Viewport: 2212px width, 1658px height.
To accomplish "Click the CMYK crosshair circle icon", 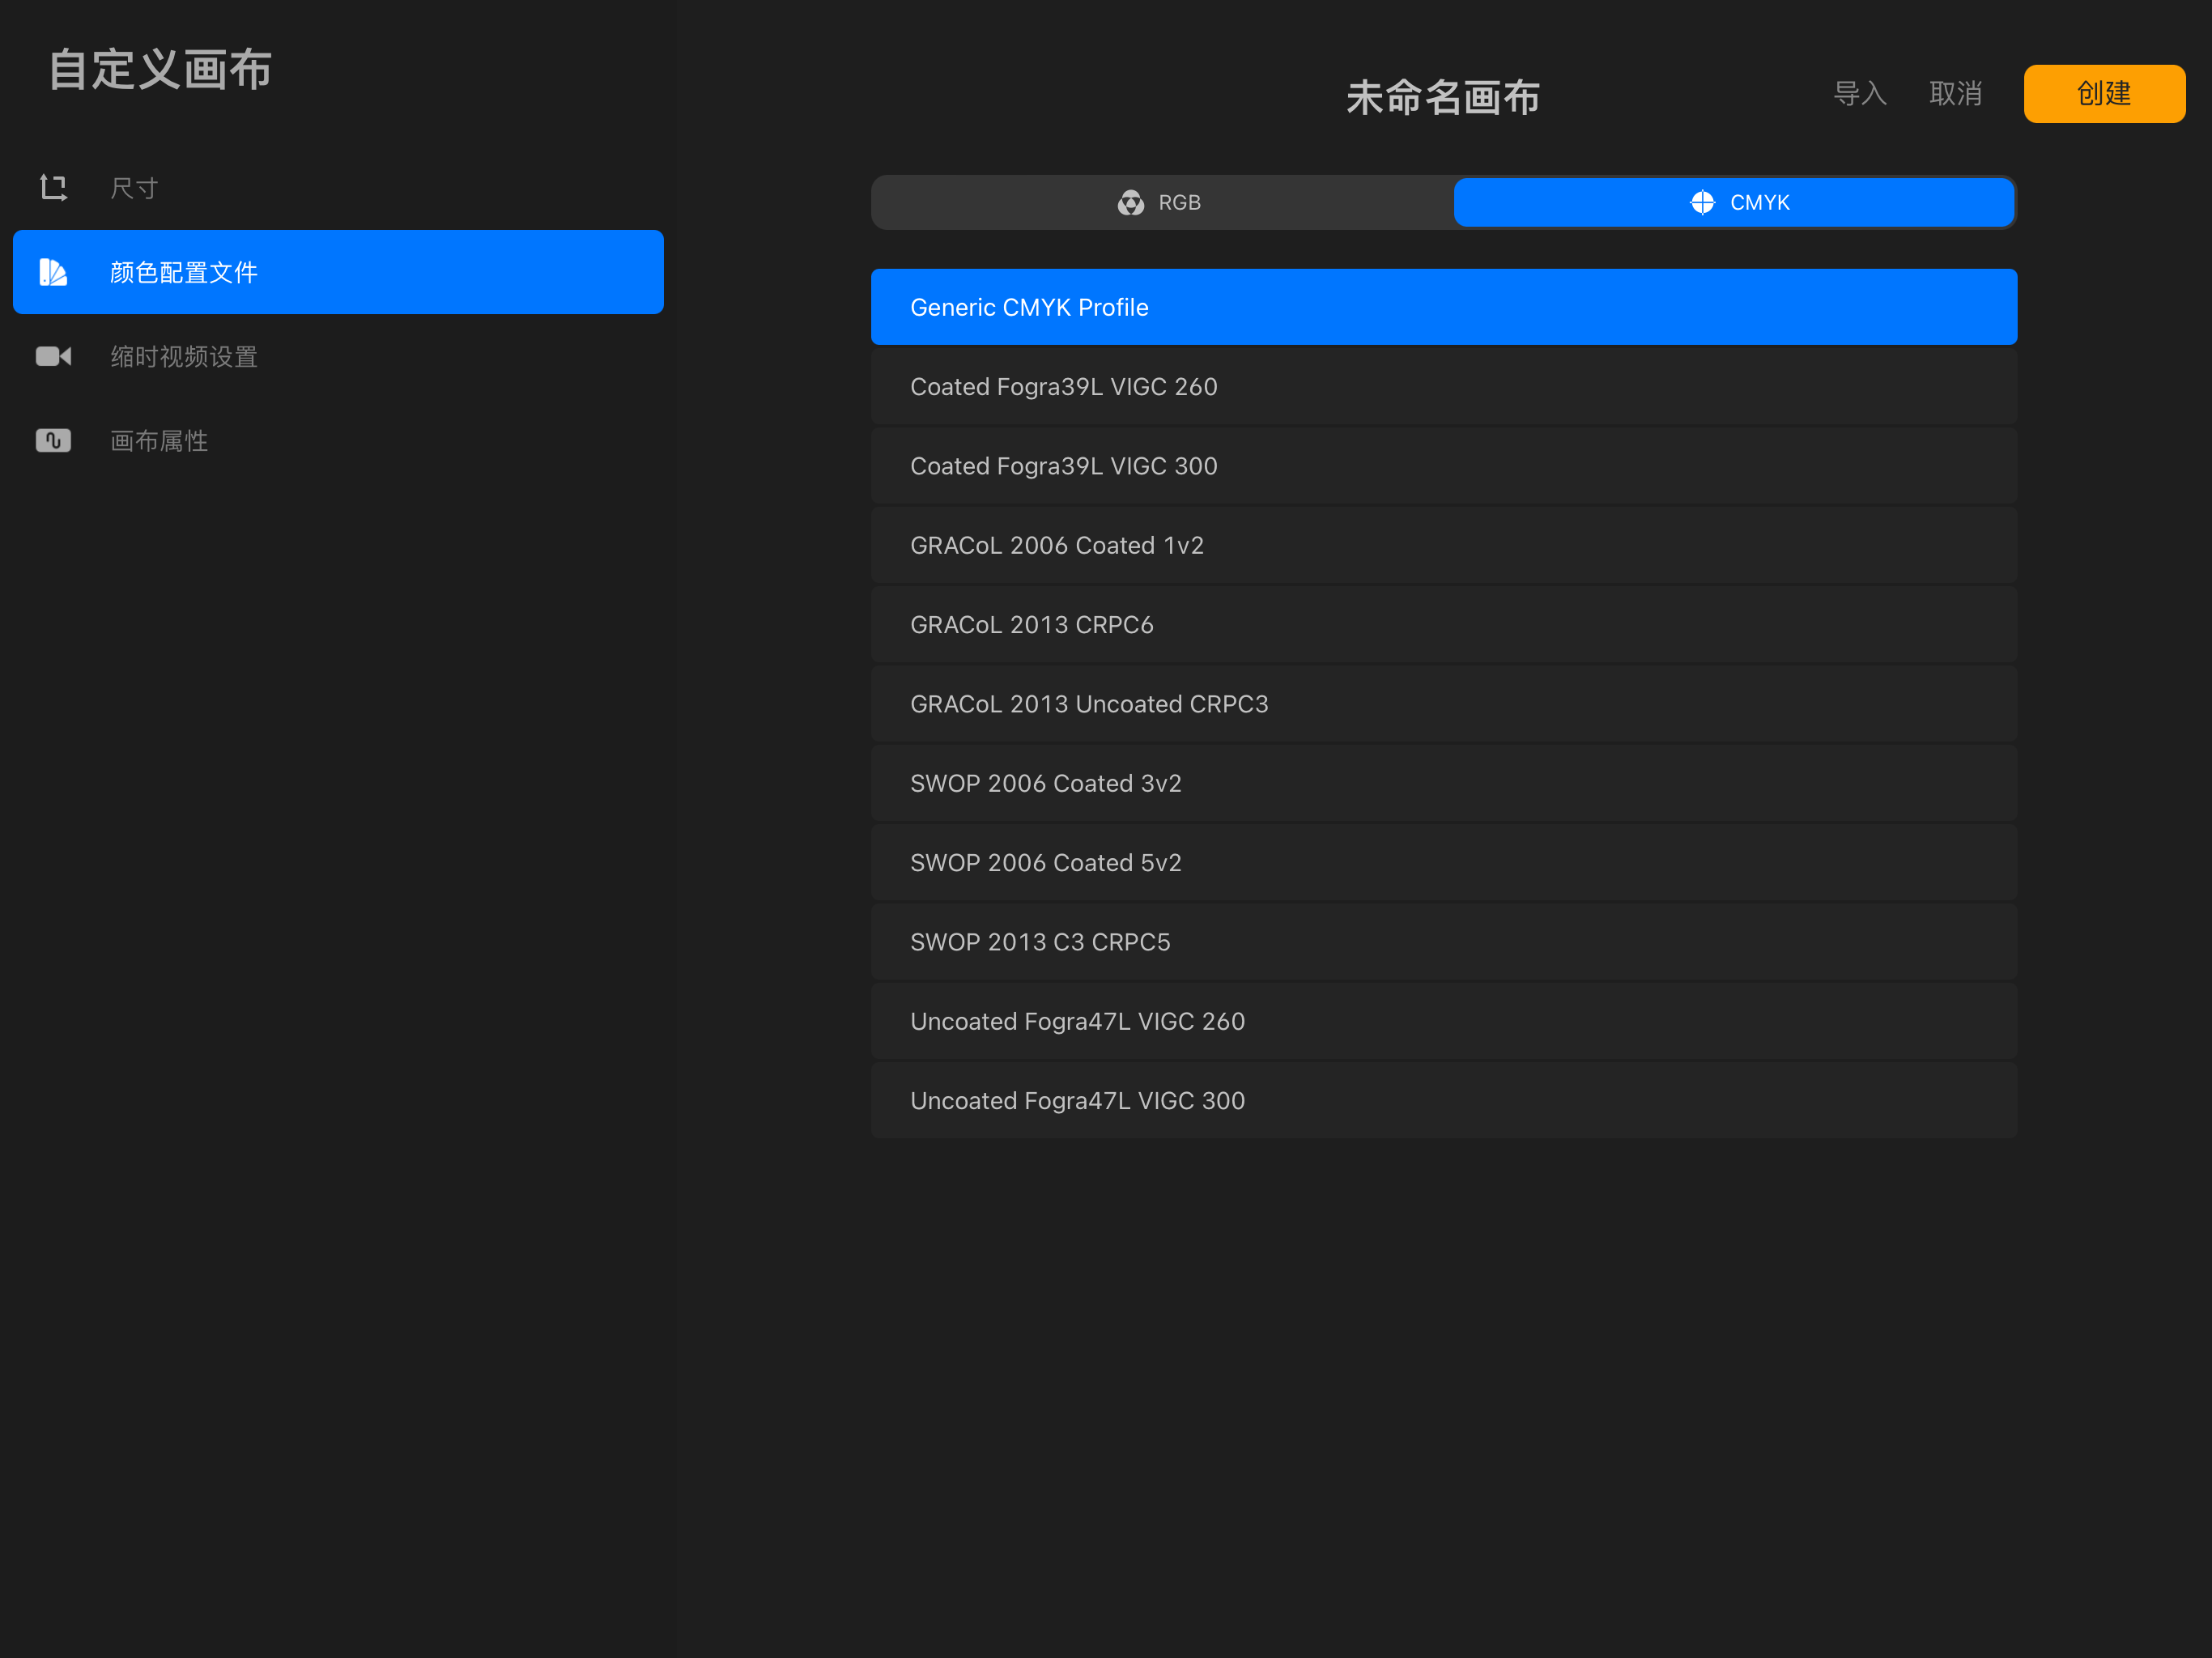I will point(1702,203).
